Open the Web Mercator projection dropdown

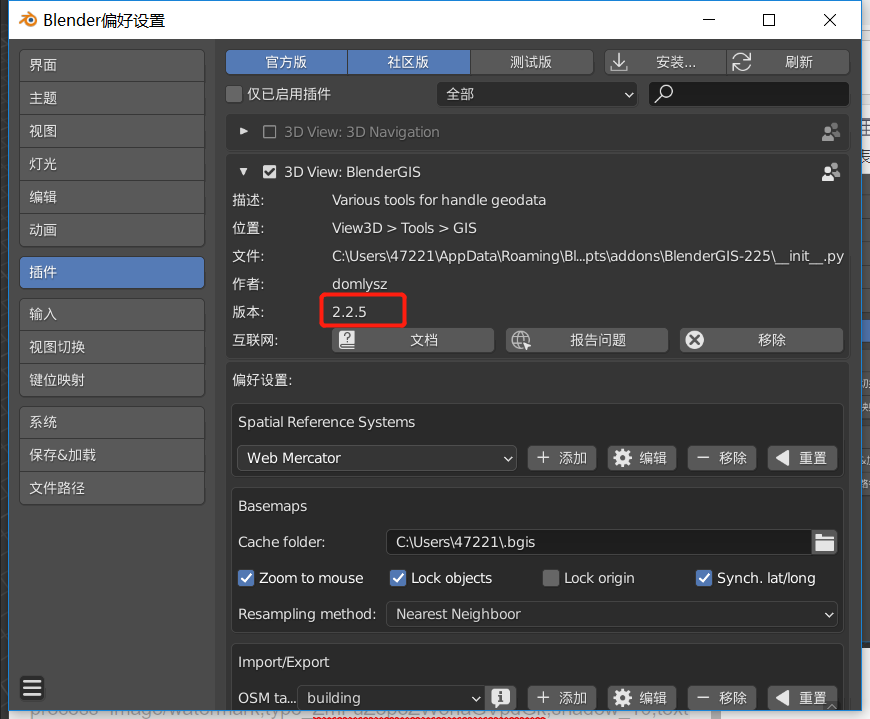pos(377,458)
